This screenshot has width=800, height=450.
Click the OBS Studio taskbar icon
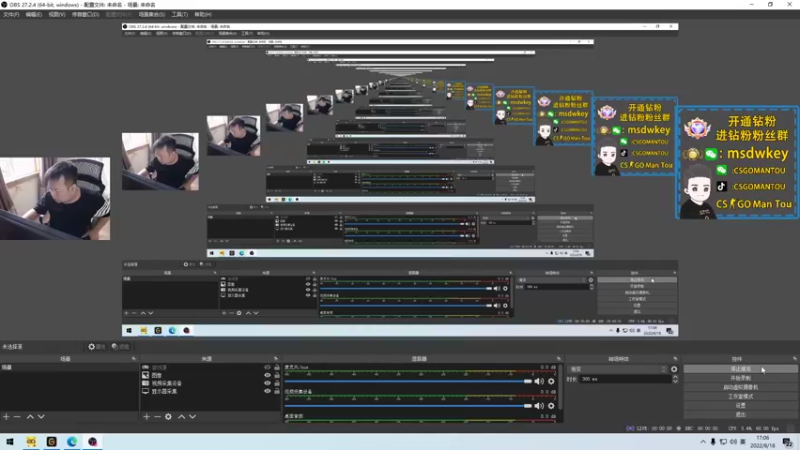pyautogui.click(x=92, y=441)
